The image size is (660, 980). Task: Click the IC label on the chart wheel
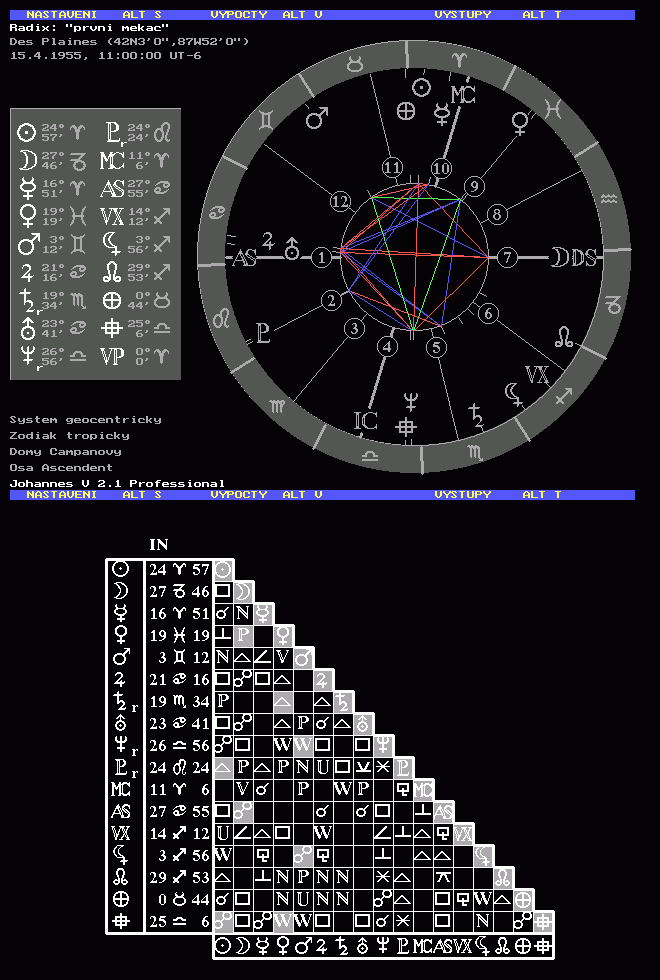click(x=366, y=421)
